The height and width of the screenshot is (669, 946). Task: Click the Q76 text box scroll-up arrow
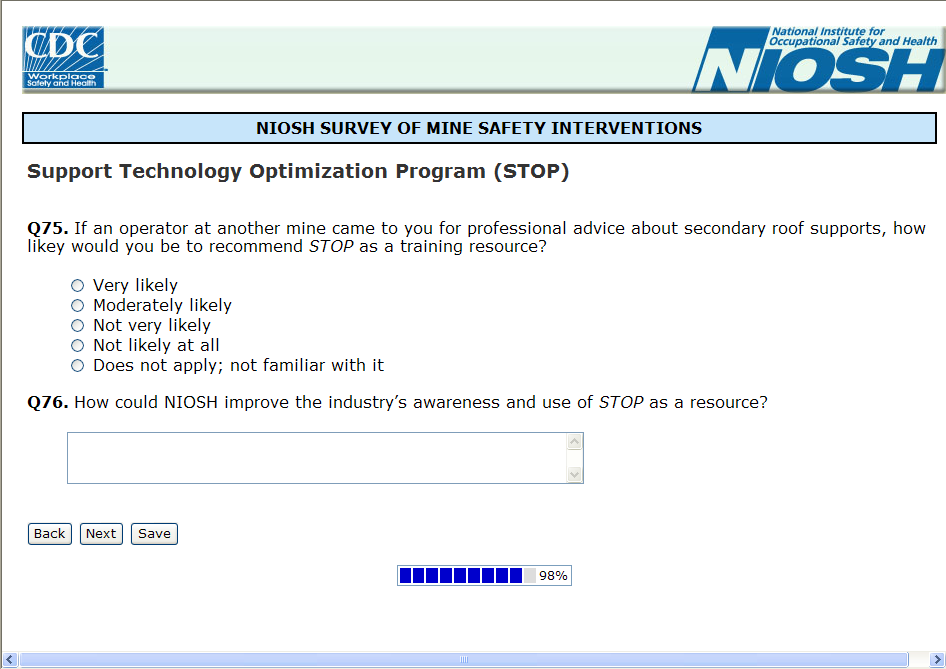[574, 442]
